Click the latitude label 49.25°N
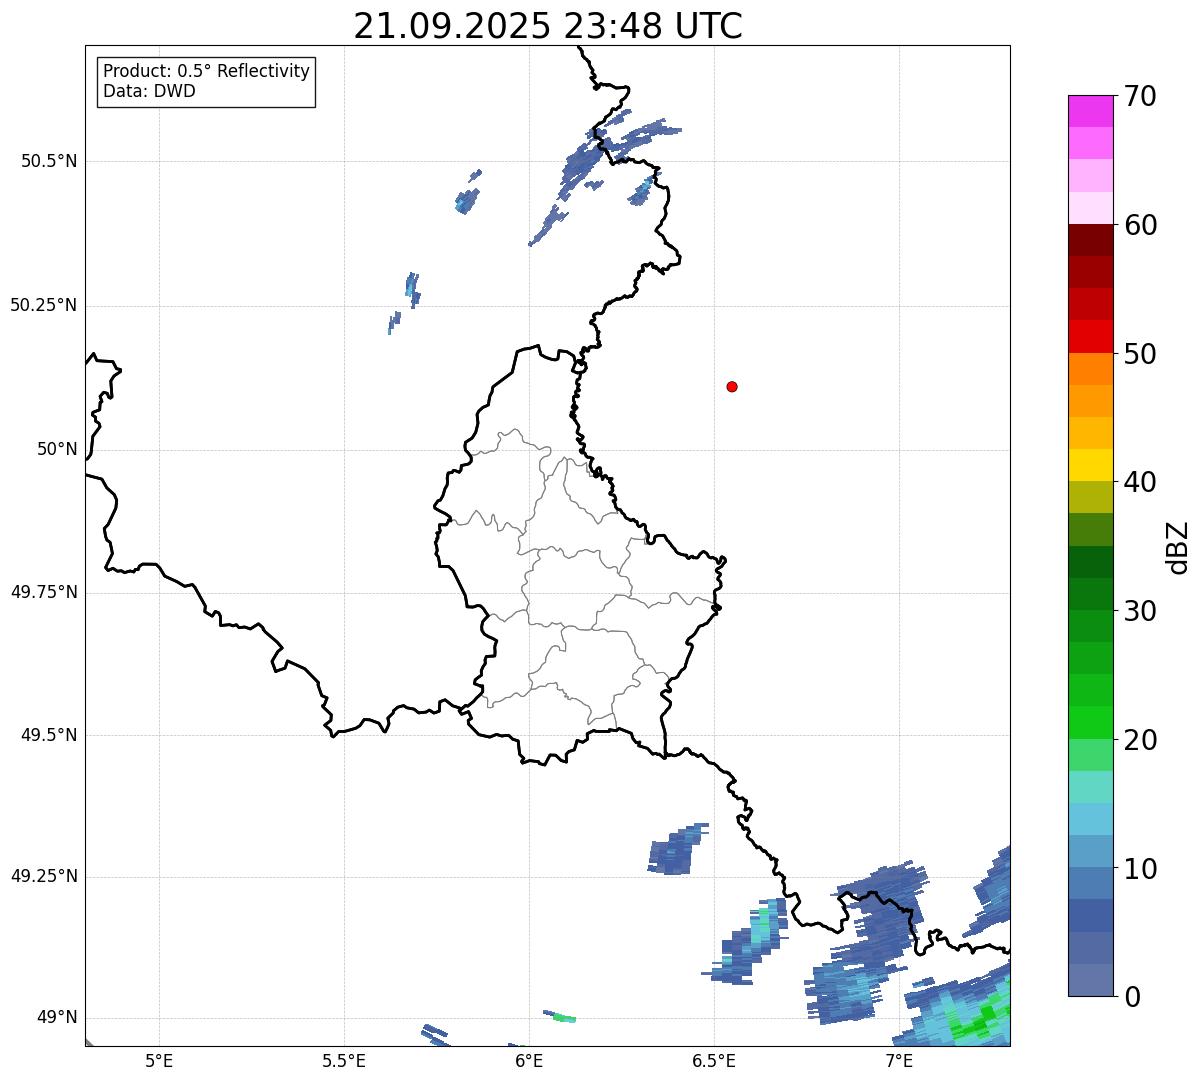 [43, 877]
